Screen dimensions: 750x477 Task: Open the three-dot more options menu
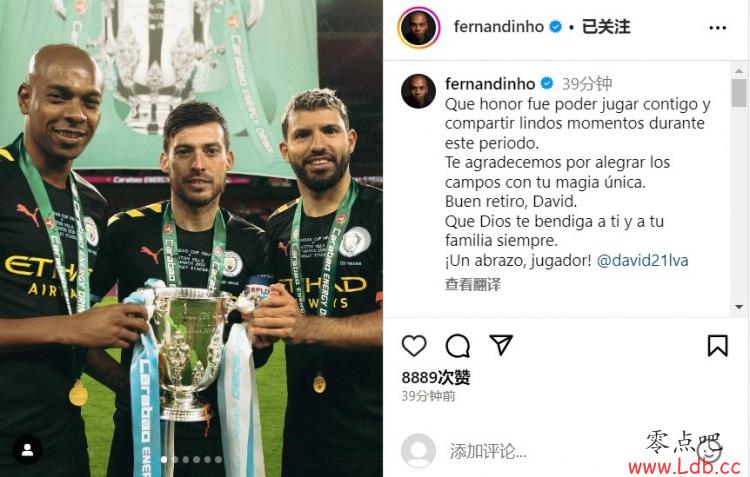(x=717, y=28)
